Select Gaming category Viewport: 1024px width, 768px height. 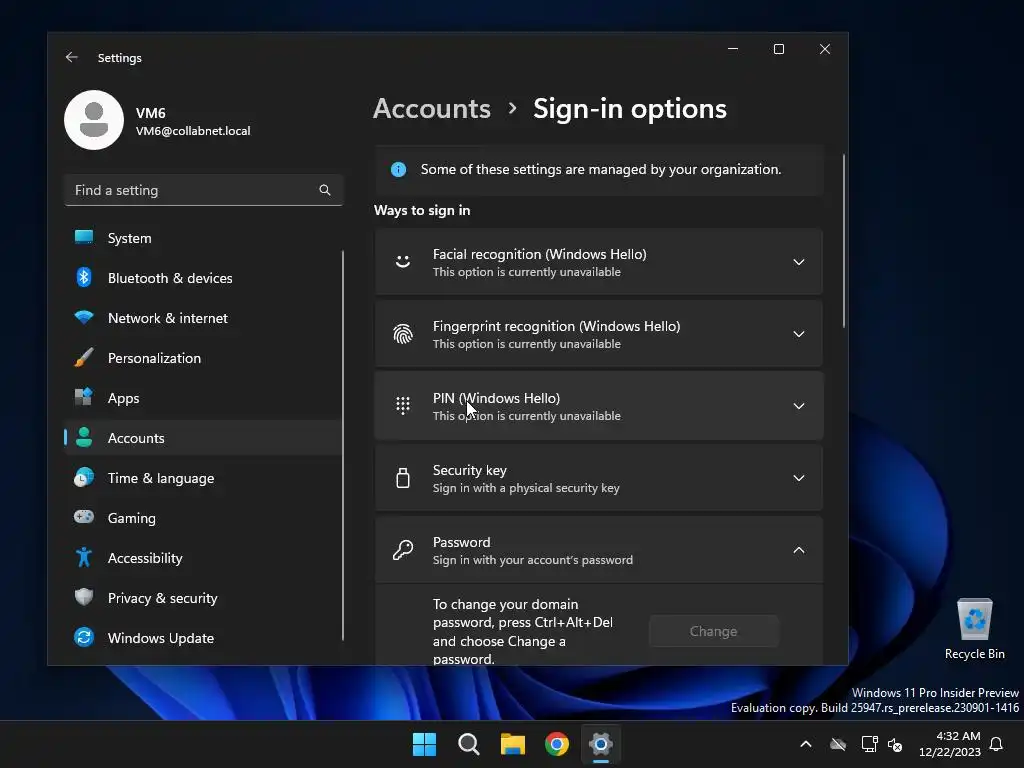click(203, 518)
